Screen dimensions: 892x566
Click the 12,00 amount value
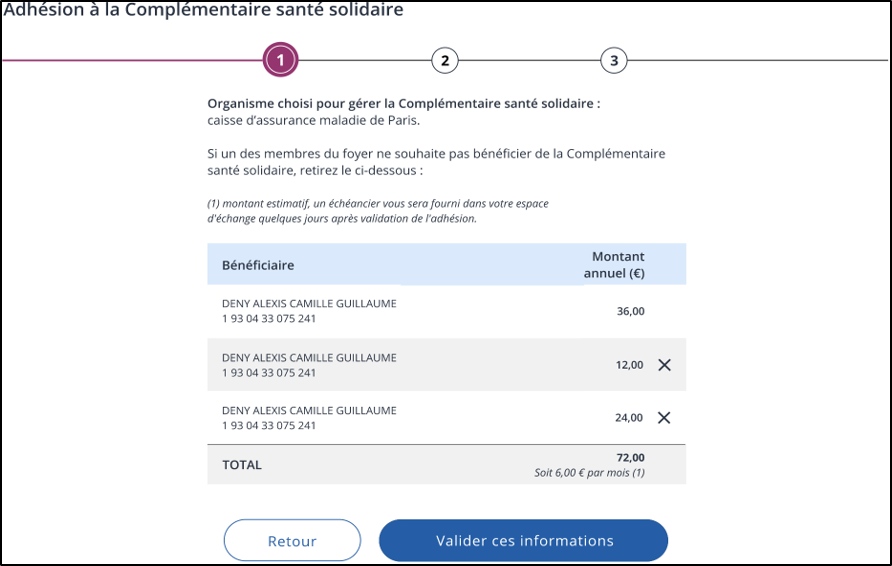point(630,365)
